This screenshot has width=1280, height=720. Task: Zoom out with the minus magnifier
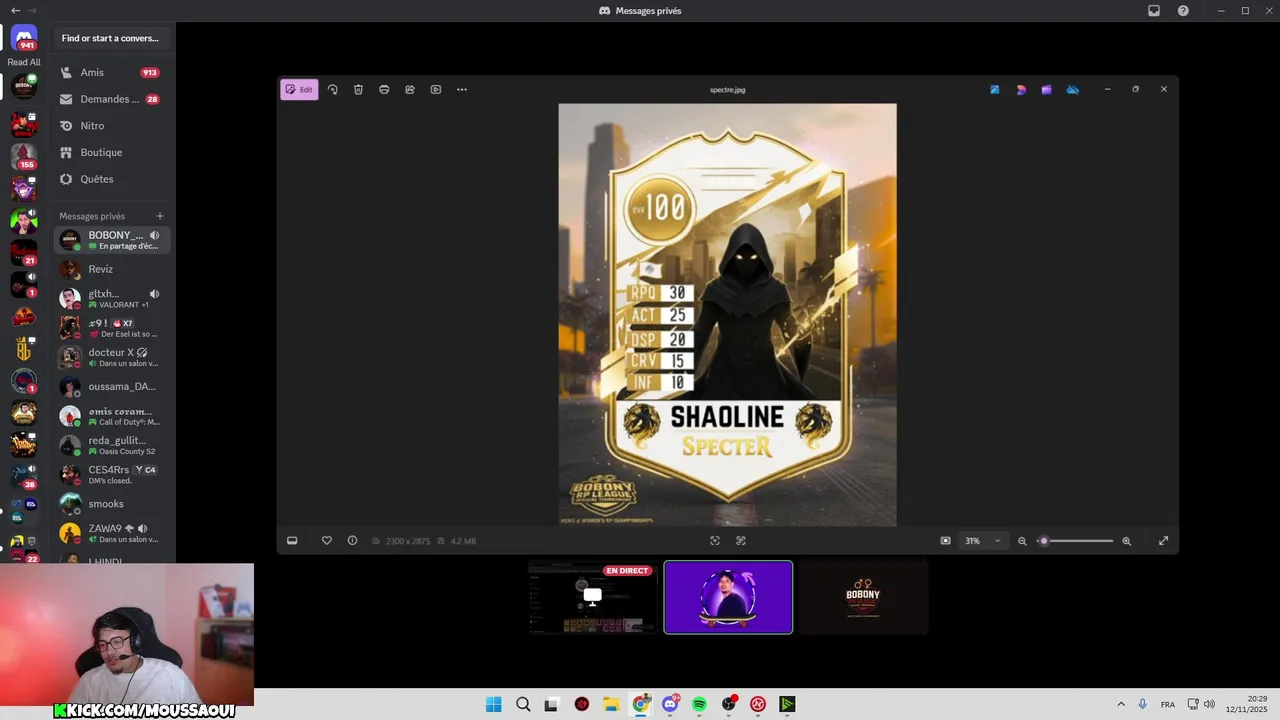point(1022,541)
